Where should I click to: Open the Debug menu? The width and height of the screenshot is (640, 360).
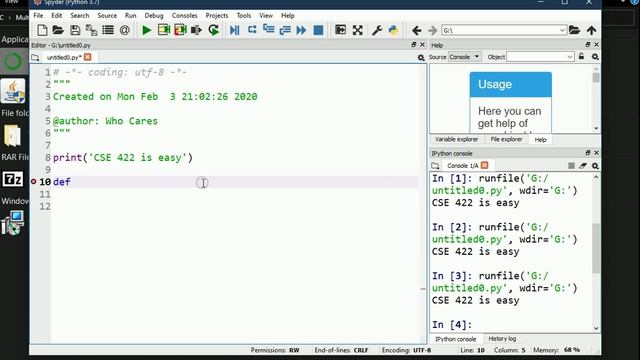(154, 16)
